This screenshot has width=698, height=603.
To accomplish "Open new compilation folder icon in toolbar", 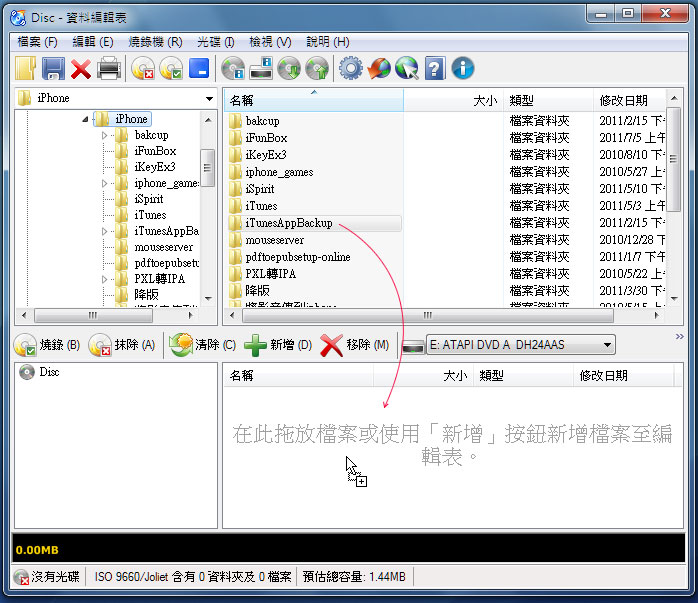I will coord(25,69).
